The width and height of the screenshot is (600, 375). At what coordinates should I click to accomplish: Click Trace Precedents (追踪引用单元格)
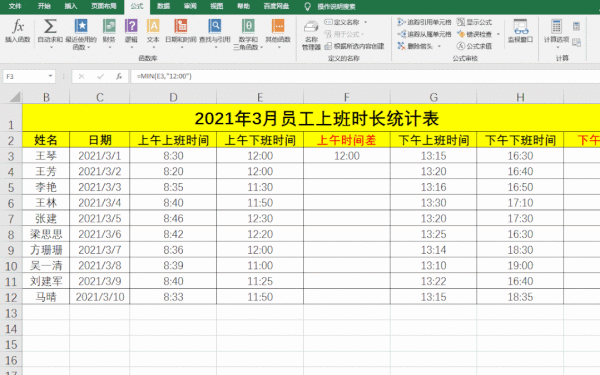424,22
